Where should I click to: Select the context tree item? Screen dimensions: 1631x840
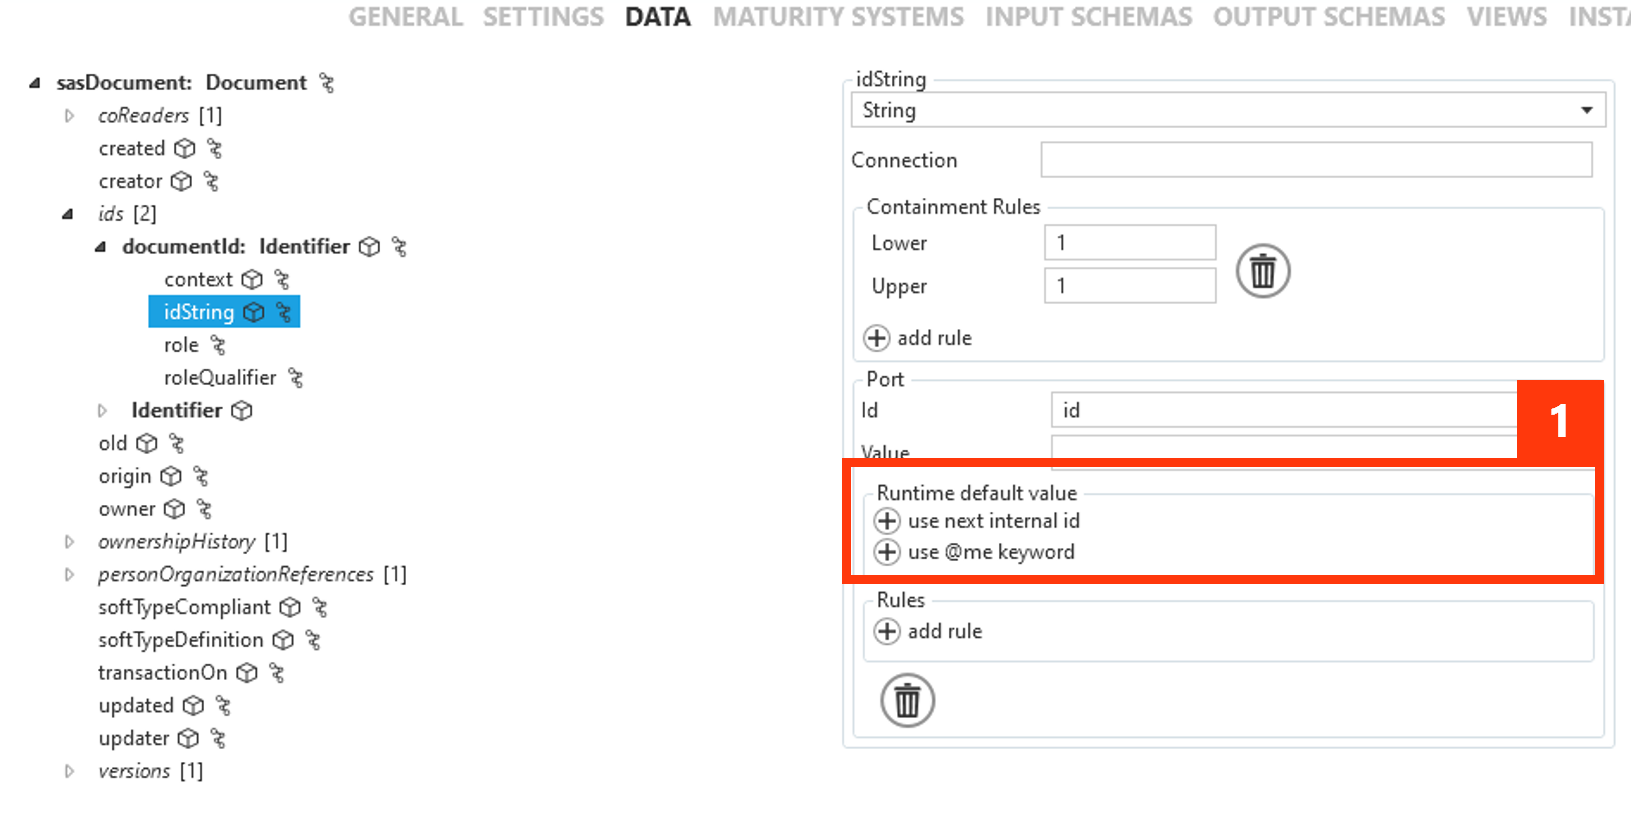pos(198,280)
